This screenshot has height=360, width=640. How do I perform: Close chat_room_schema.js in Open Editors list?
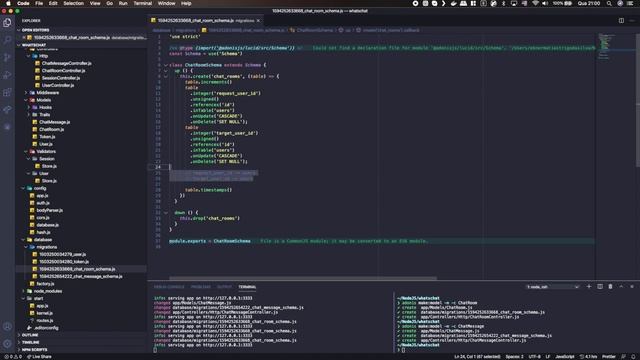click(x=24, y=38)
